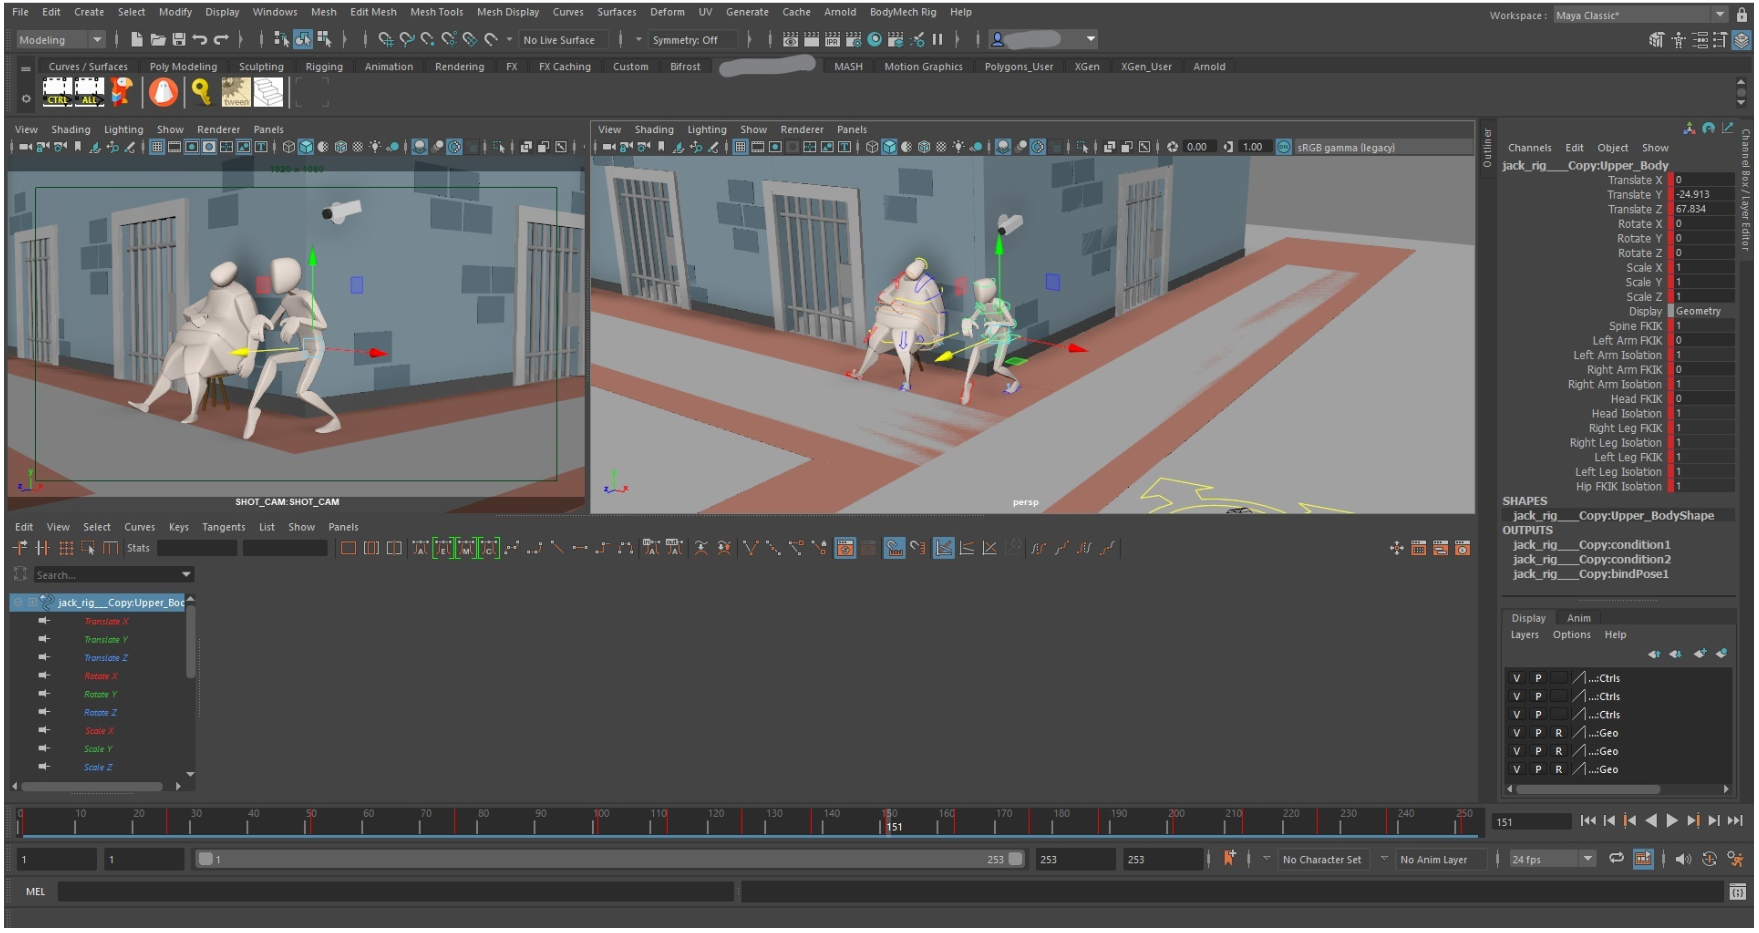1759x933 pixels.
Task: Toggle P playback on second Ctrls layer
Action: pyautogui.click(x=1538, y=697)
